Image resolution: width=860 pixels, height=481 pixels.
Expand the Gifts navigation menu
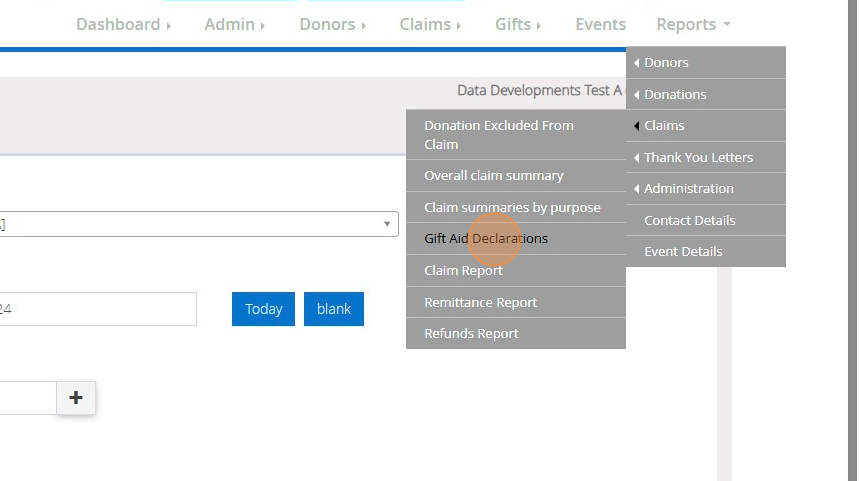pos(517,24)
